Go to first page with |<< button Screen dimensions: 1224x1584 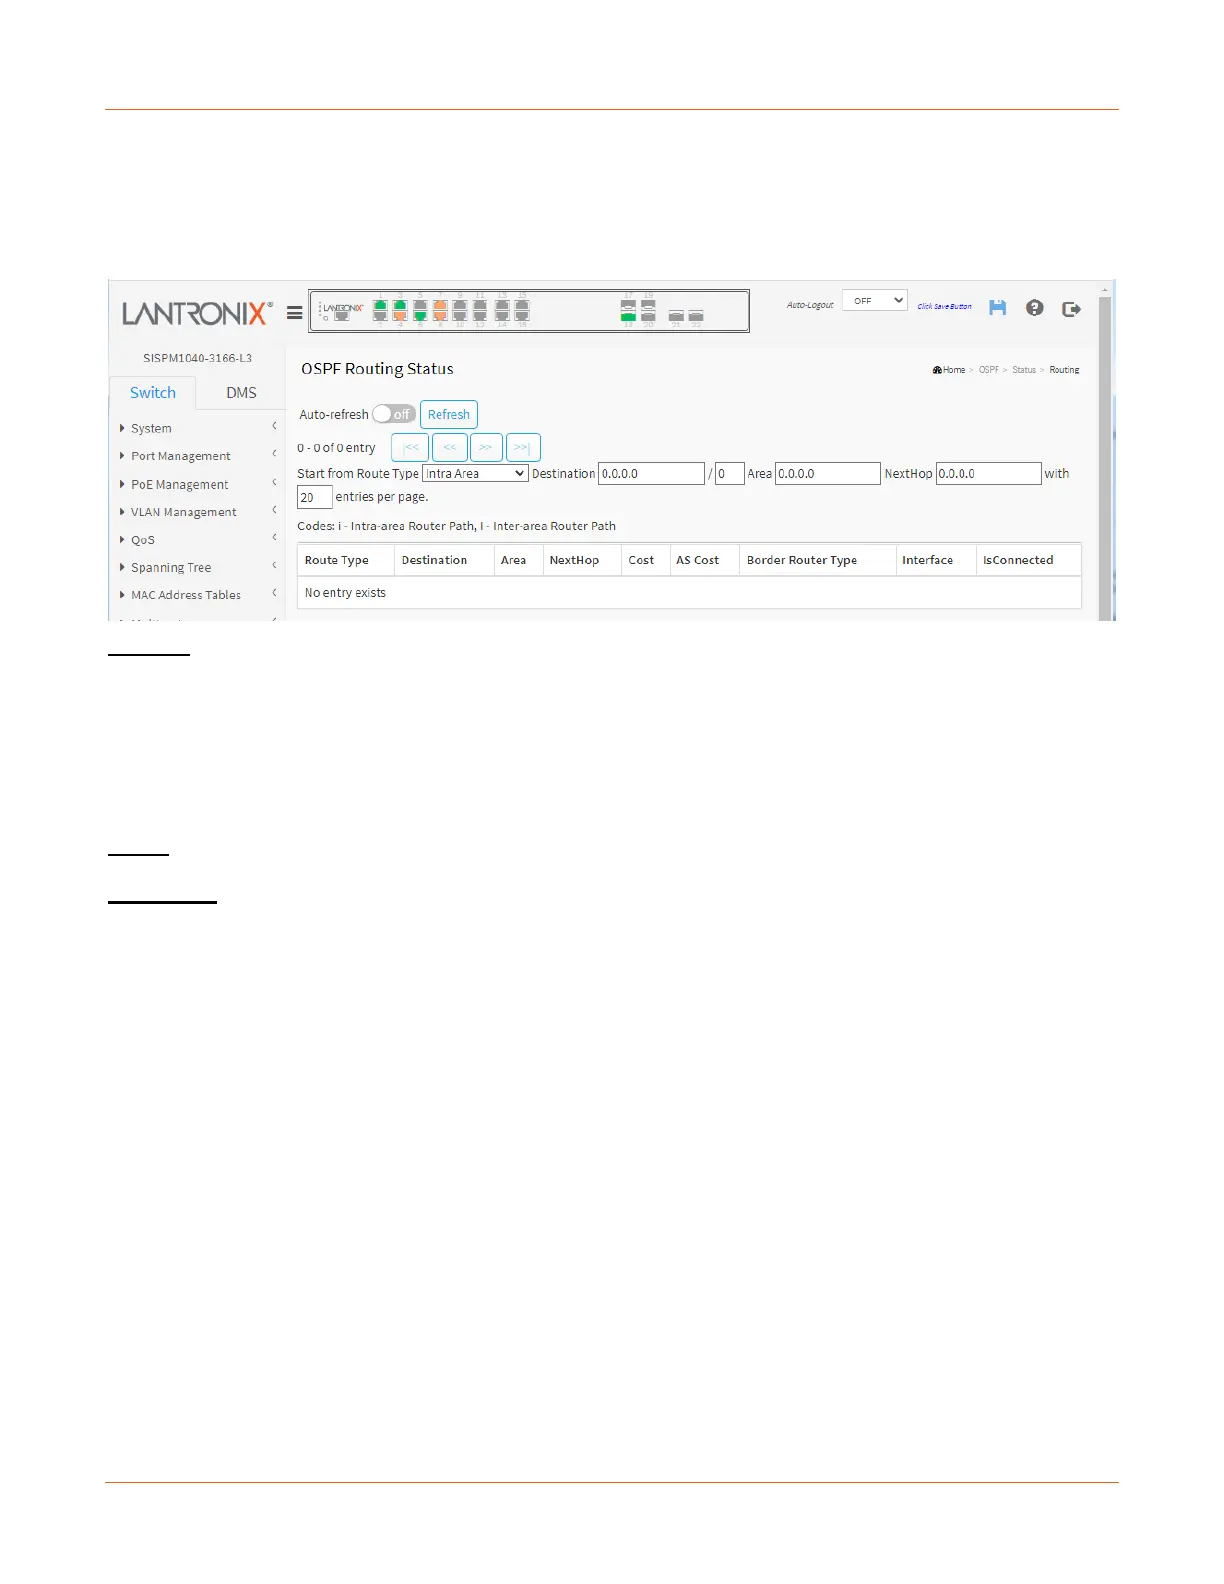coord(410,447)
